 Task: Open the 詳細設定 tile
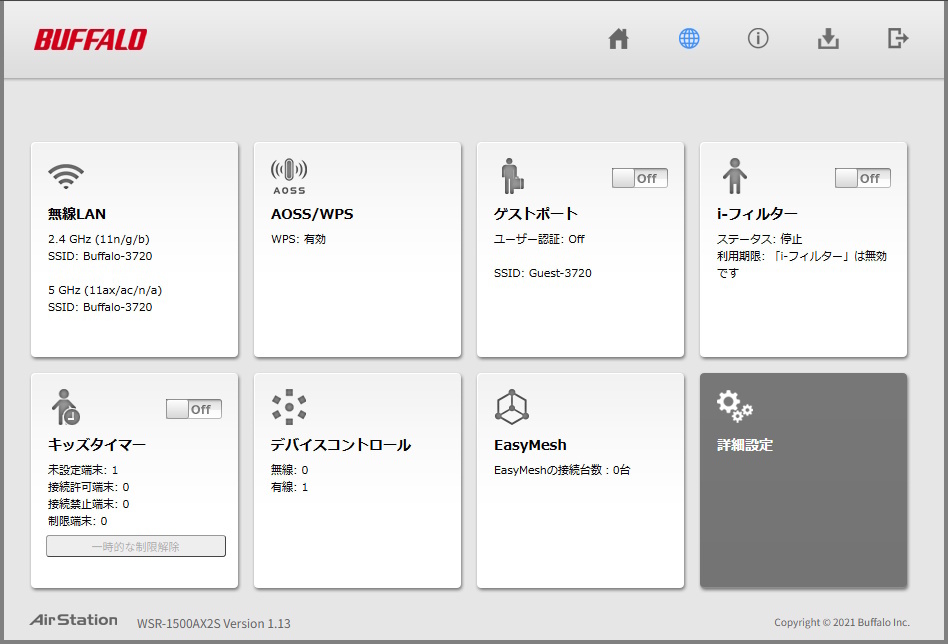(x=803, y=480)
